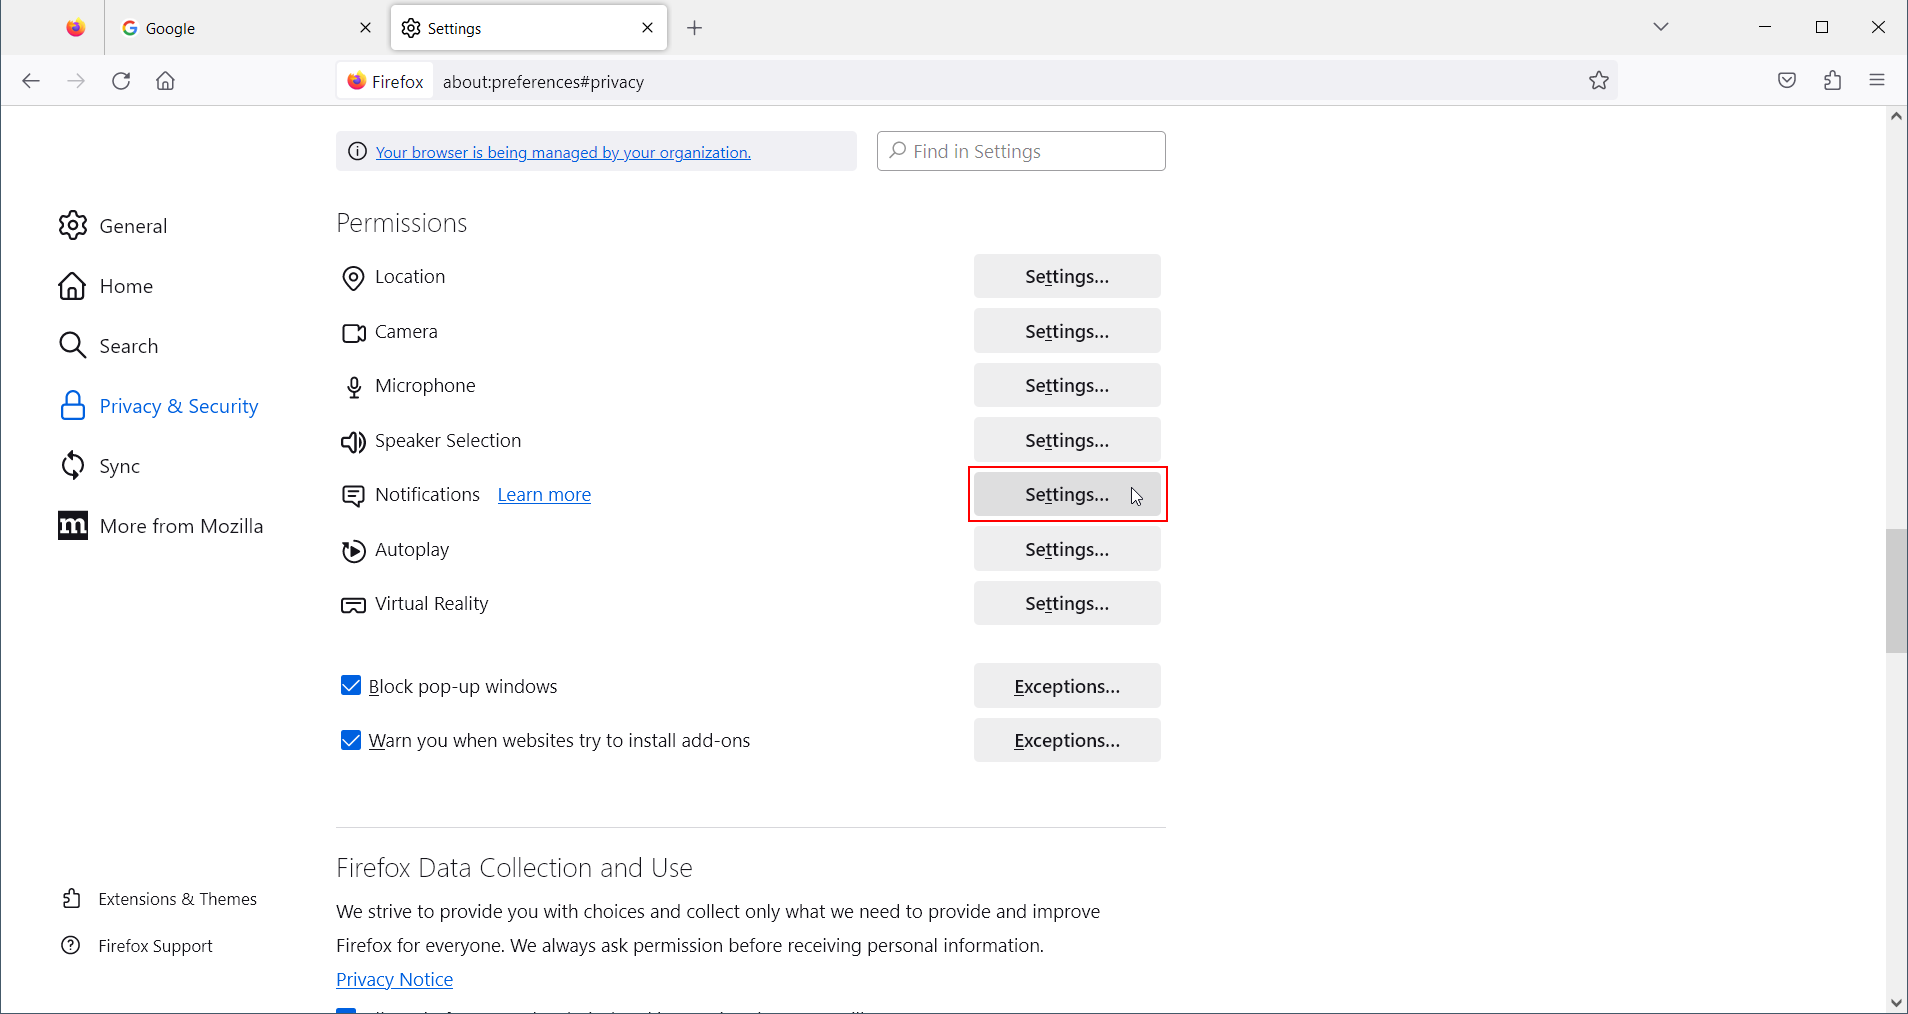Expand the list all tabs dropdown
The height and width of the screenshot is (1014, 1908).
pos(1661,27)
